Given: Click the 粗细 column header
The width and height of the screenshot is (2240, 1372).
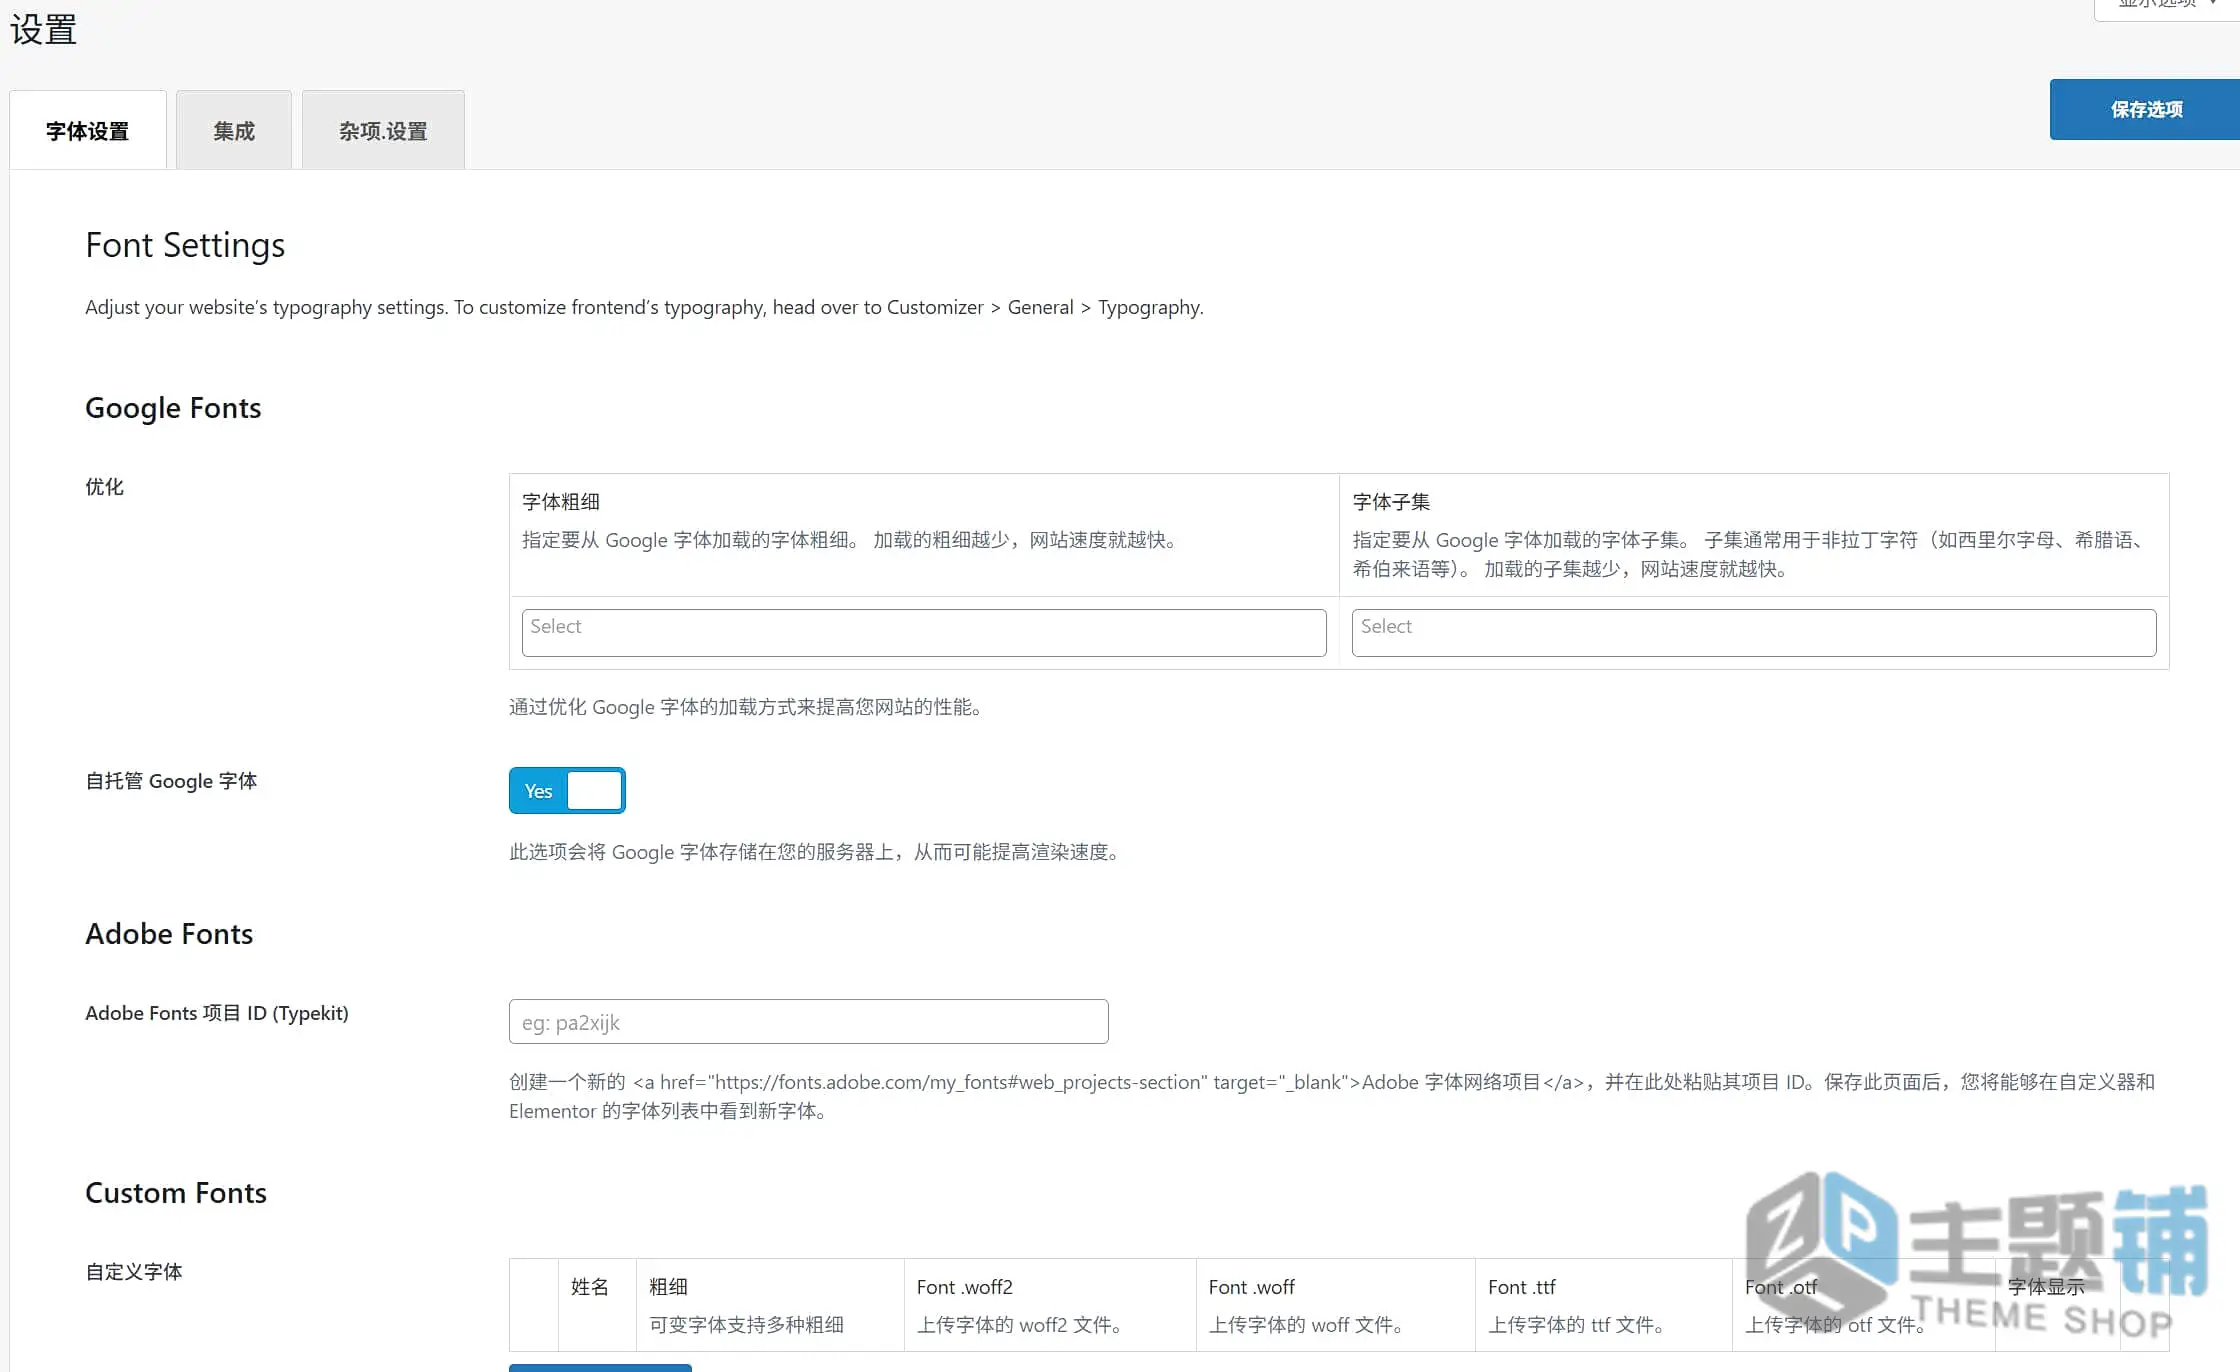Looking at the screenshot, I should 668,1287.
